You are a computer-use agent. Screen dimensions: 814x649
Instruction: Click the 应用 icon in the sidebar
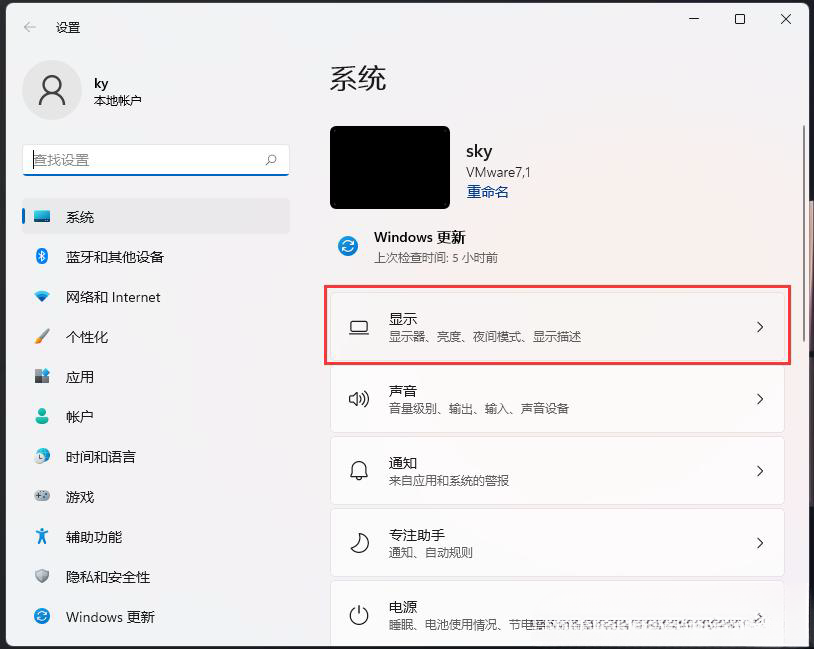[x=41, y=377]
